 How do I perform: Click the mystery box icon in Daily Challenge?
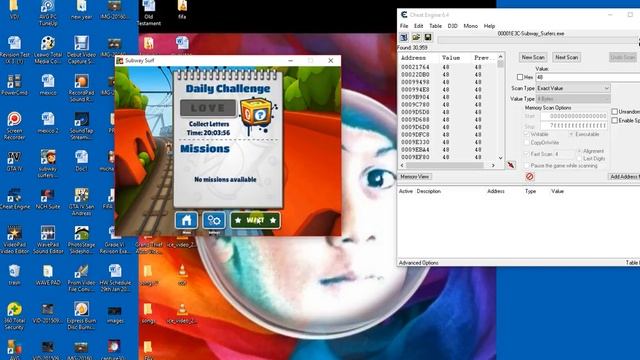(257, 114)
